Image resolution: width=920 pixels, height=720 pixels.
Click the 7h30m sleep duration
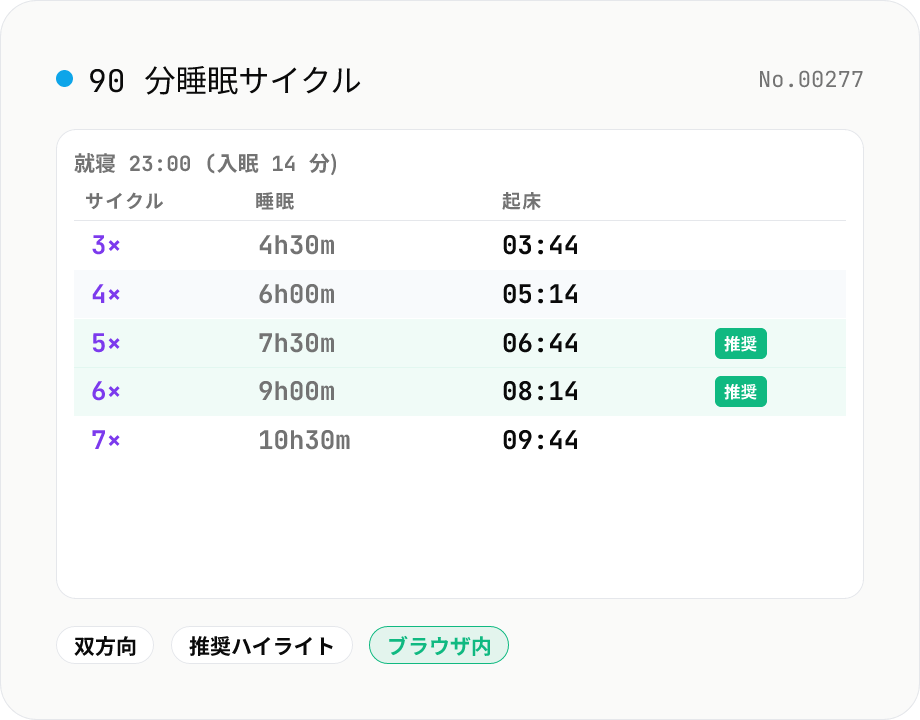[x=297, y=343]
